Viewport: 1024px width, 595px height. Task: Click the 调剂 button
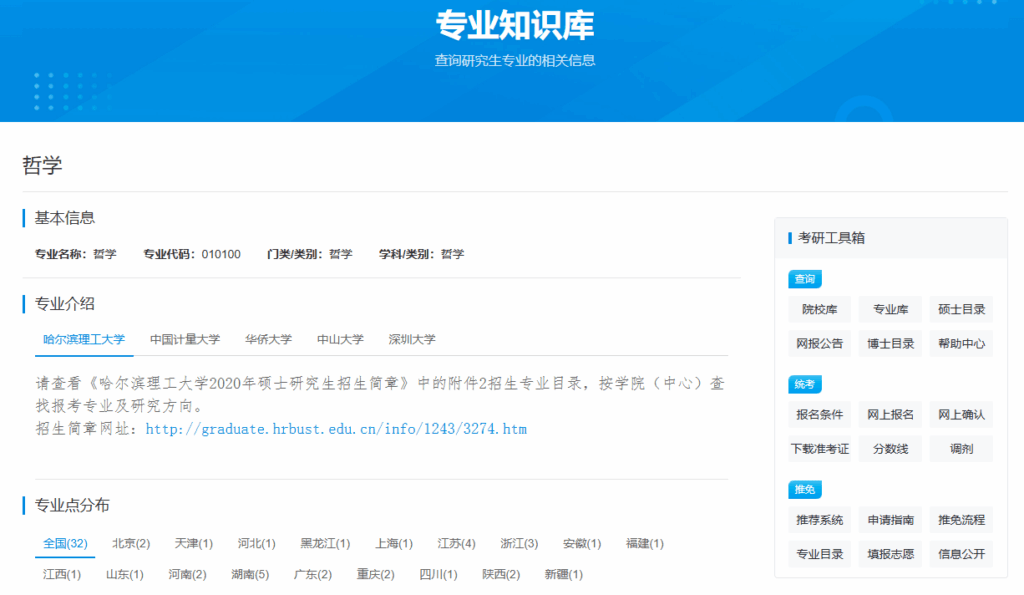(x=961, y=449)
